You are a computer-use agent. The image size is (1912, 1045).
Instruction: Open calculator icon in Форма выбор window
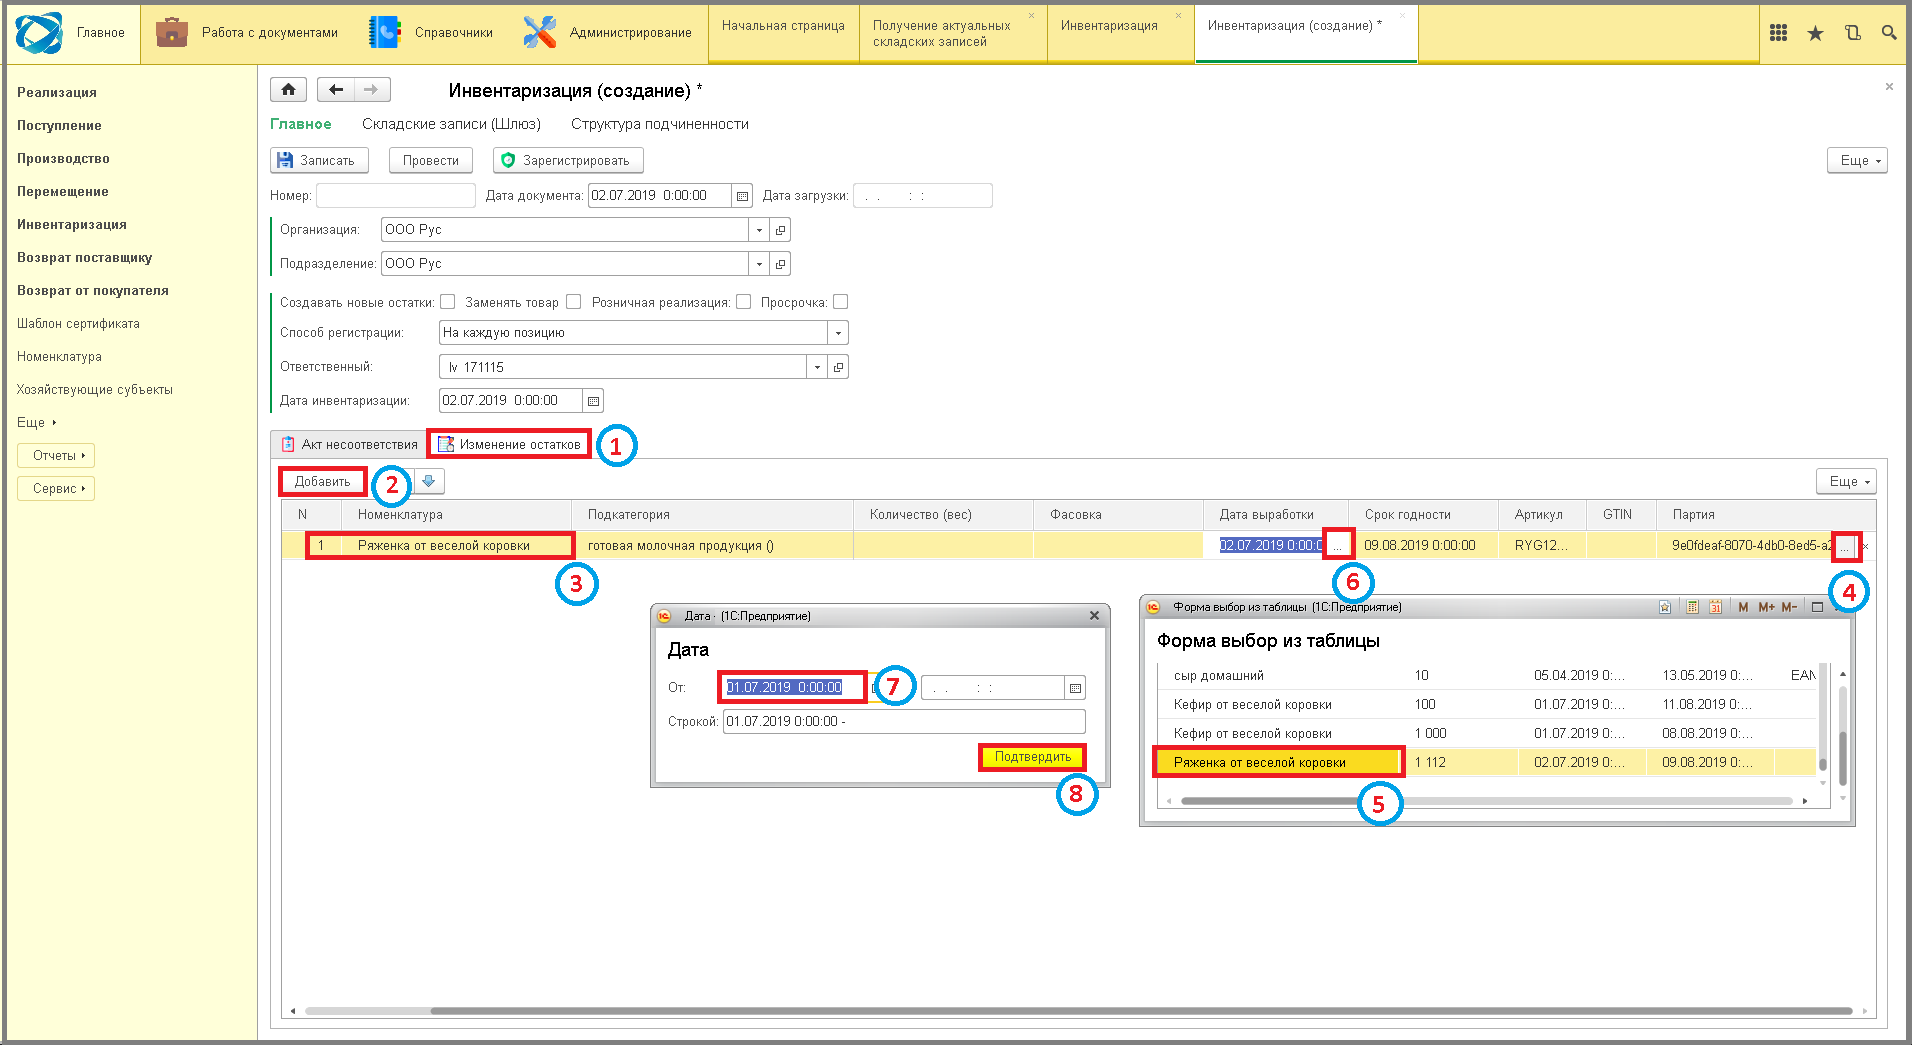(1692, 607)
